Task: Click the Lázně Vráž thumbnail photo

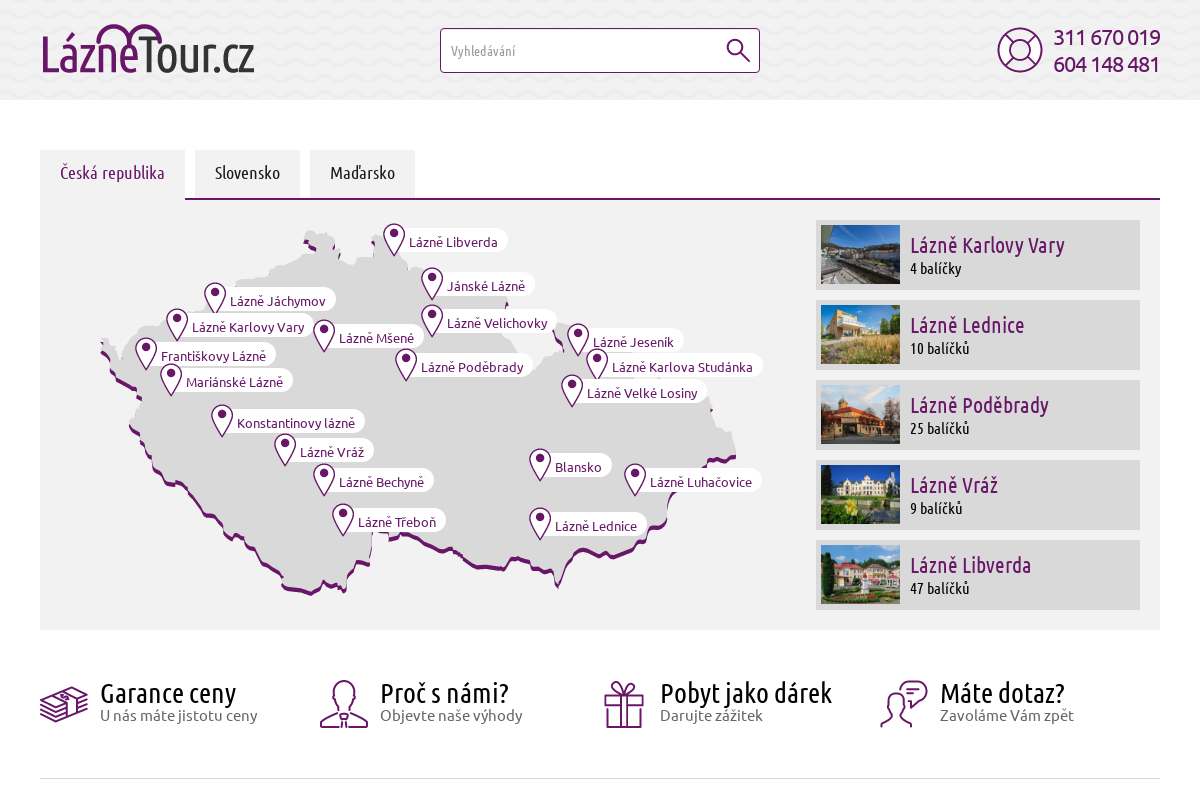Action: coord(860,494)
